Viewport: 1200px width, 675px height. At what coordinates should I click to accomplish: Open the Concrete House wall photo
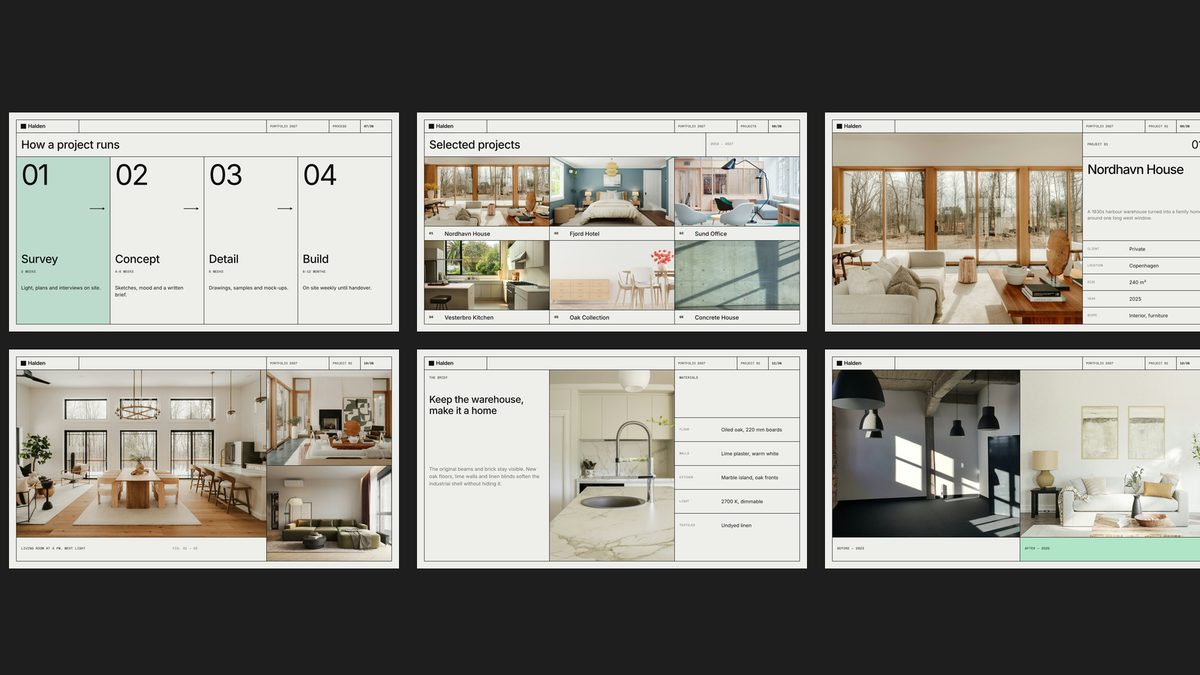click(x=737, y=275)
